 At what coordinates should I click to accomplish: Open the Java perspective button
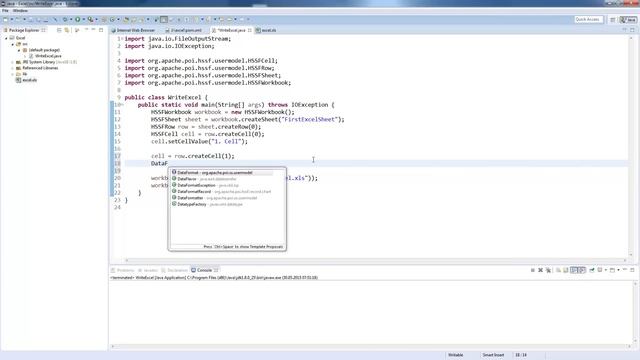coord(629,19)
